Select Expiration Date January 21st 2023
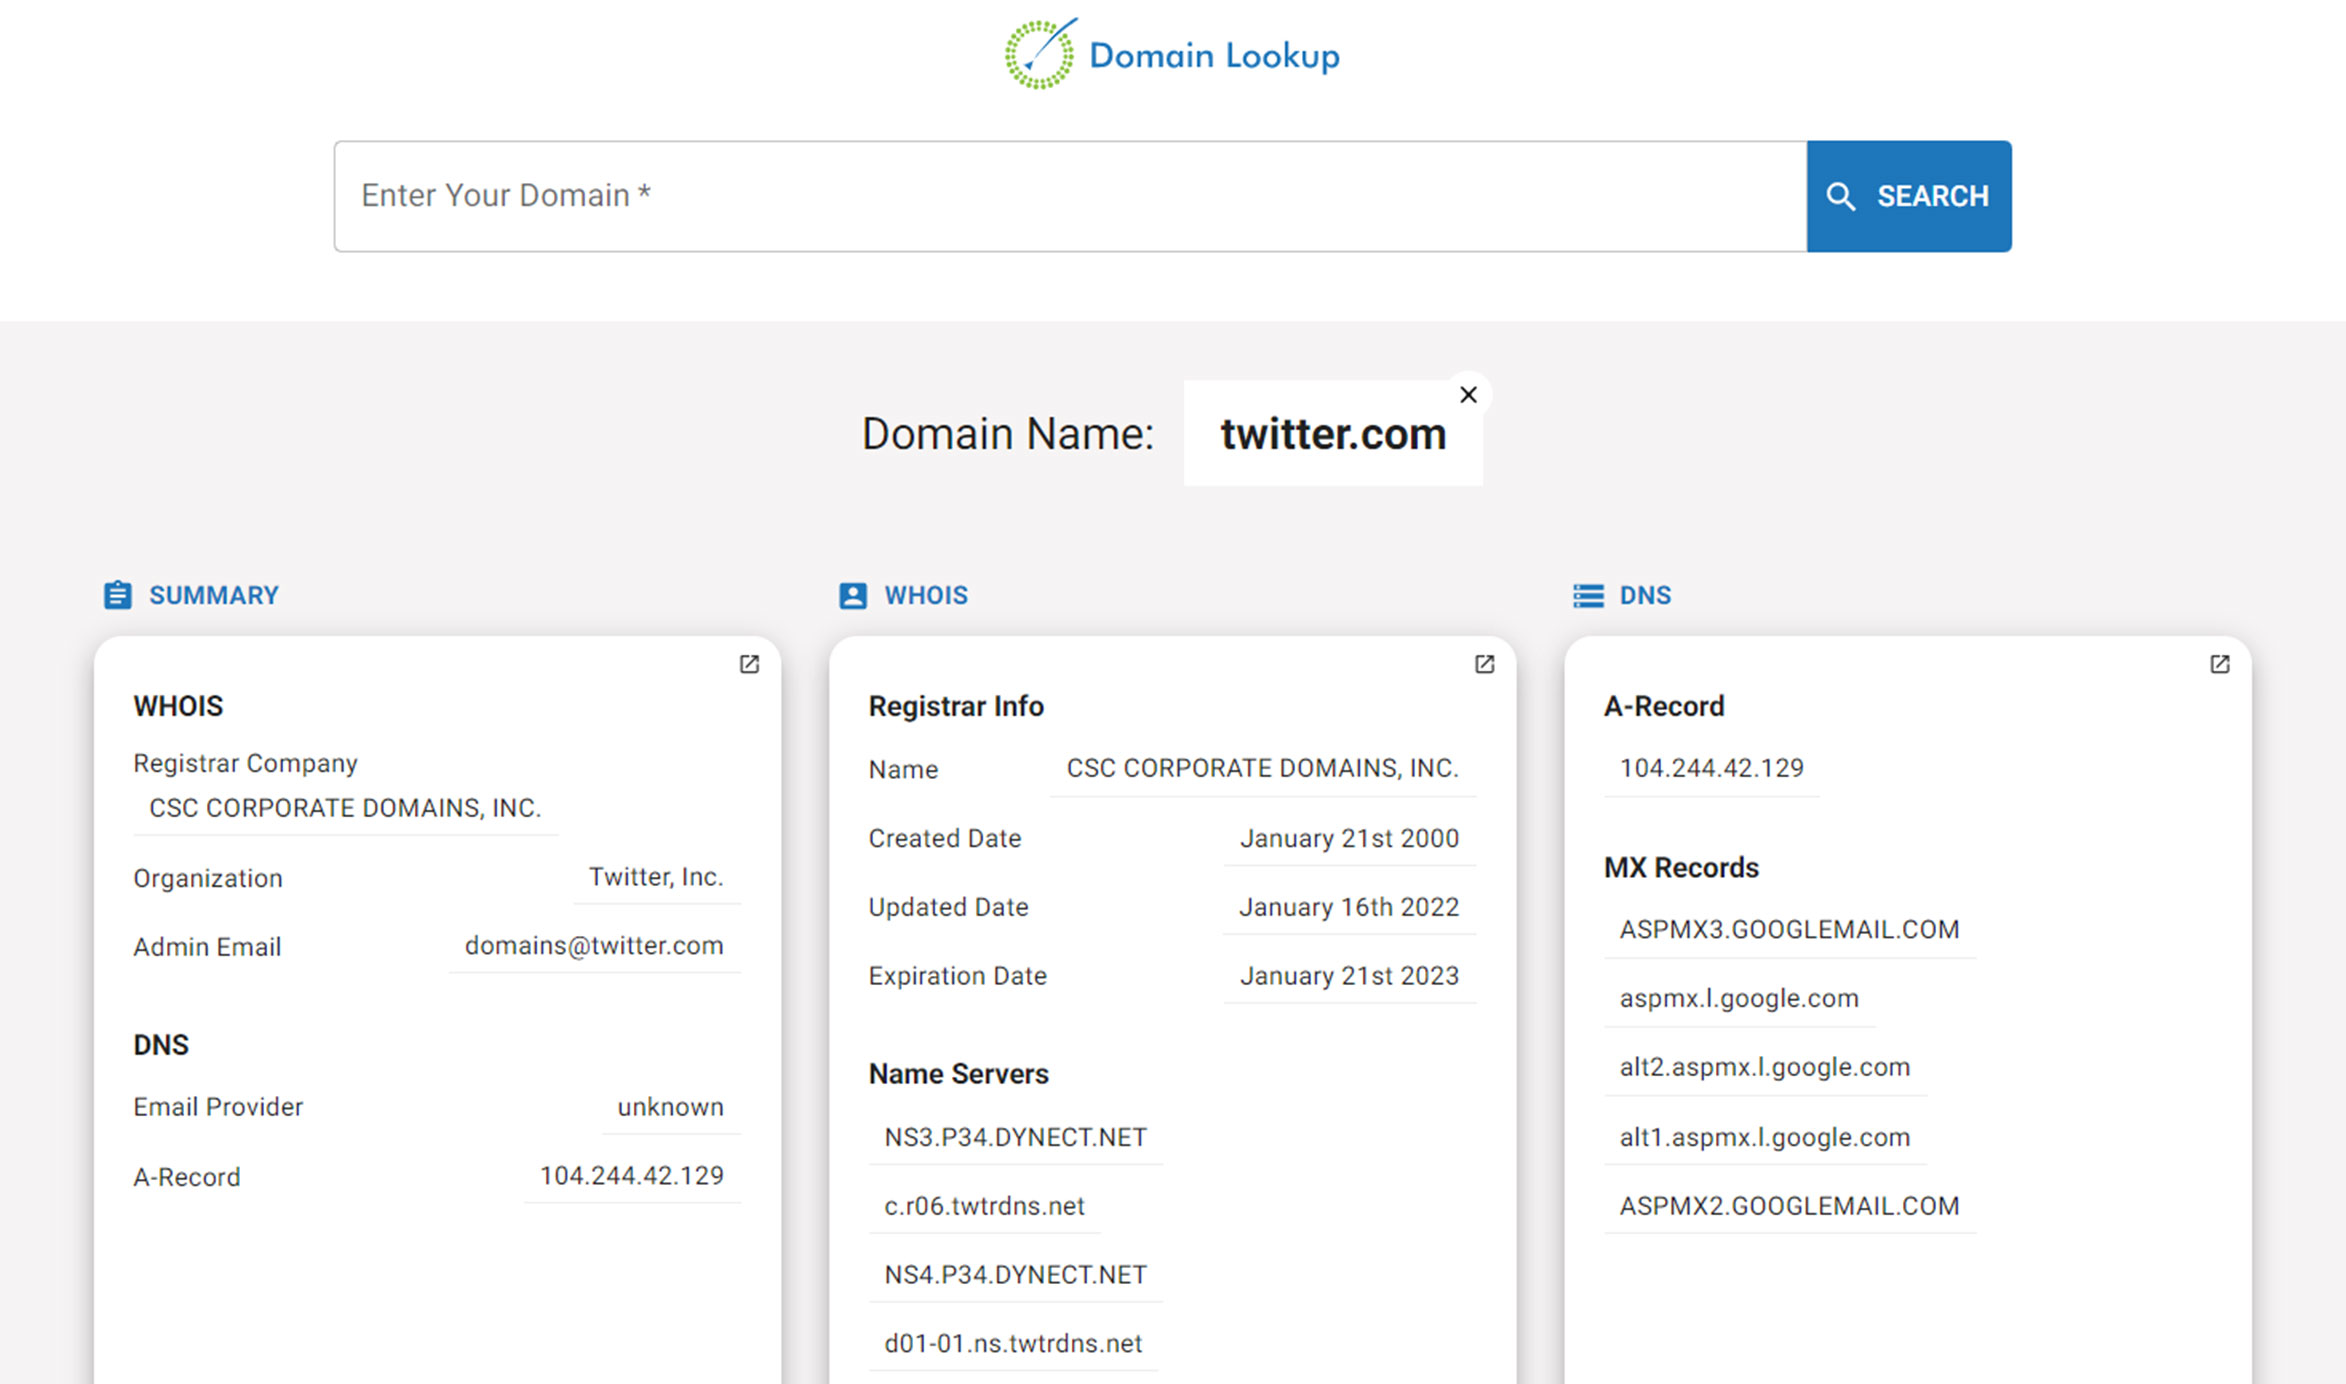This screenshot has height=1384, width=2346. coord(1349,976)
